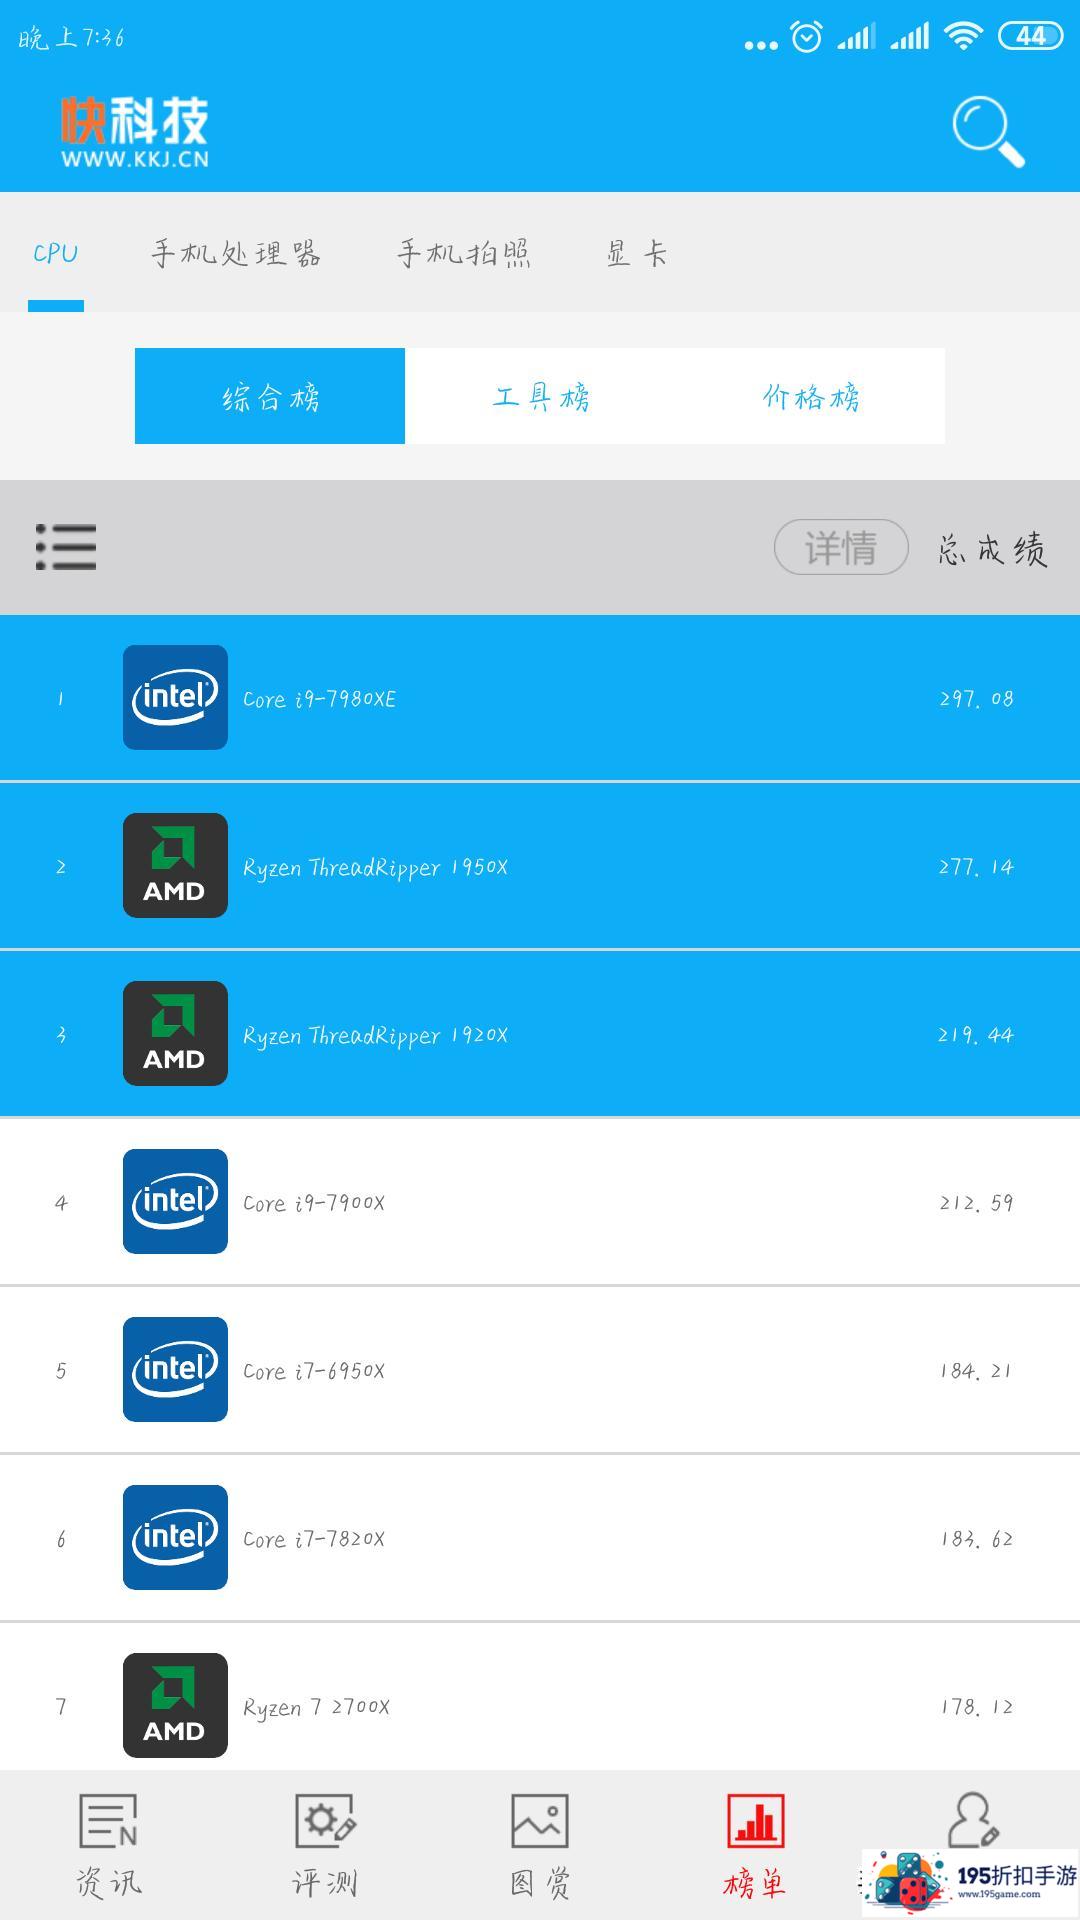
Task: Select the 综合榜 ranking tab
Action: [270, 396]
